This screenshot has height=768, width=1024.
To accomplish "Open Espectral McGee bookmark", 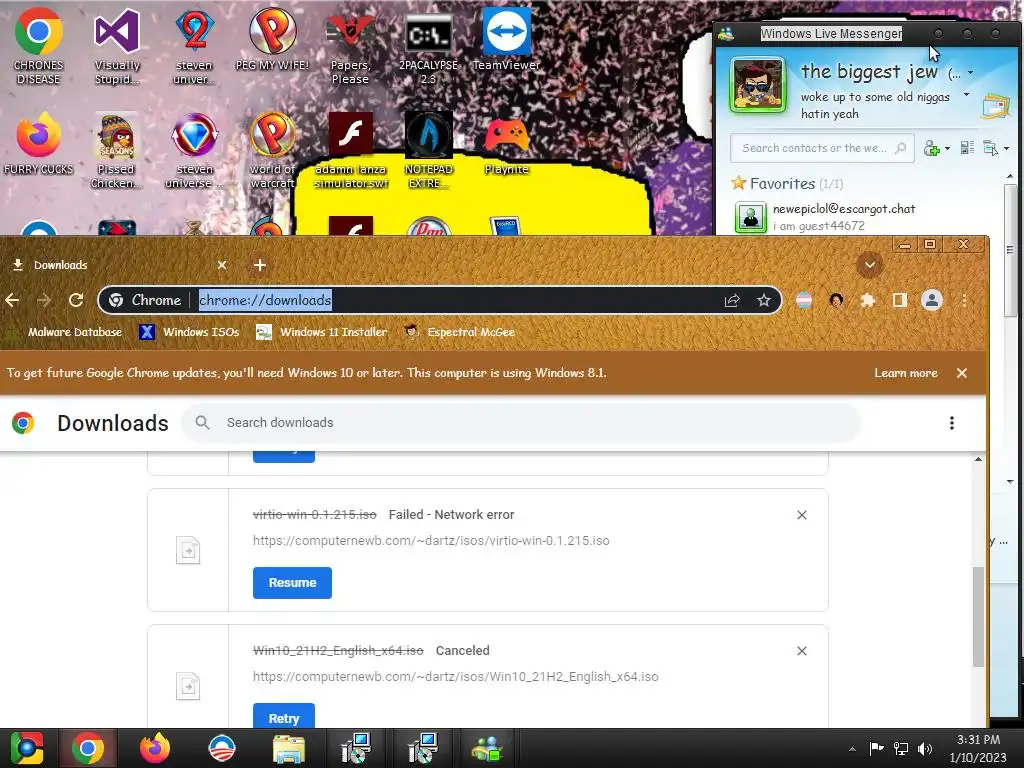I will (x=460, y=332).
